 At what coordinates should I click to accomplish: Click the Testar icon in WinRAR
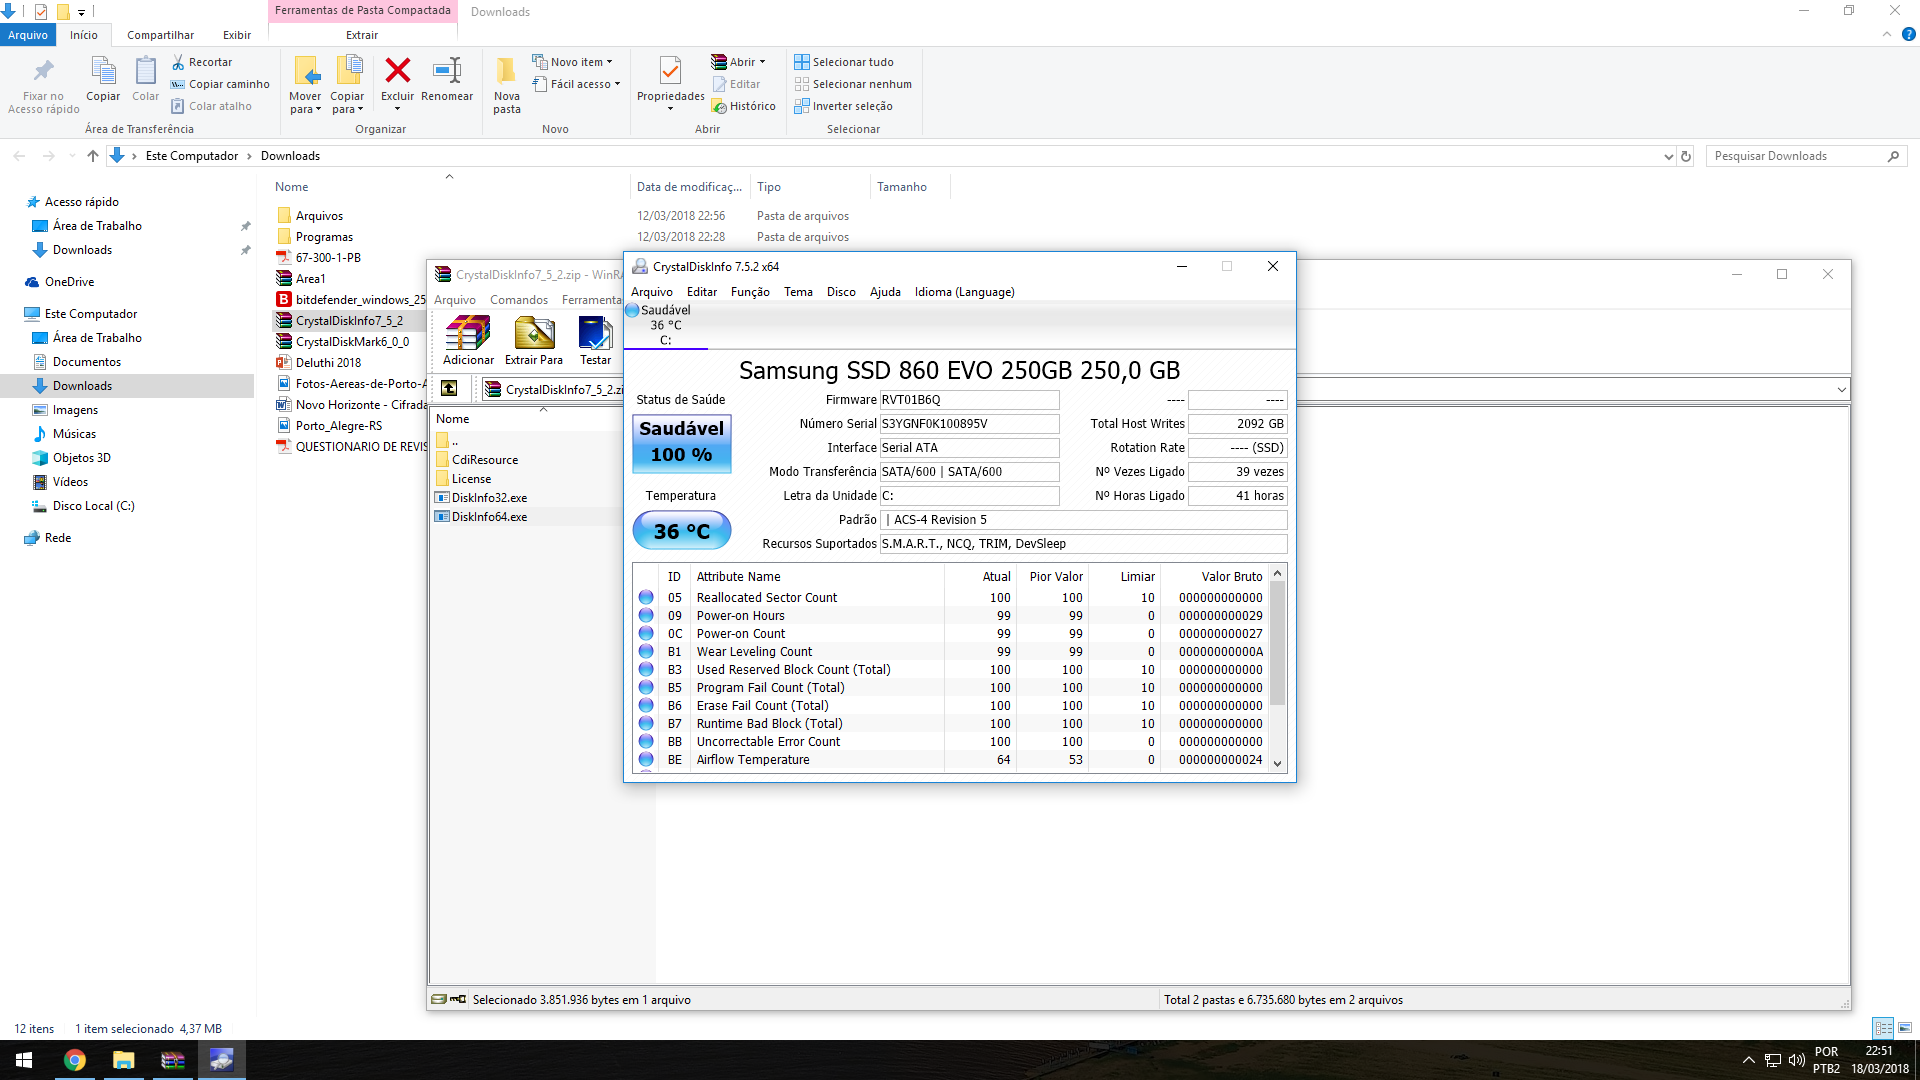595,333
